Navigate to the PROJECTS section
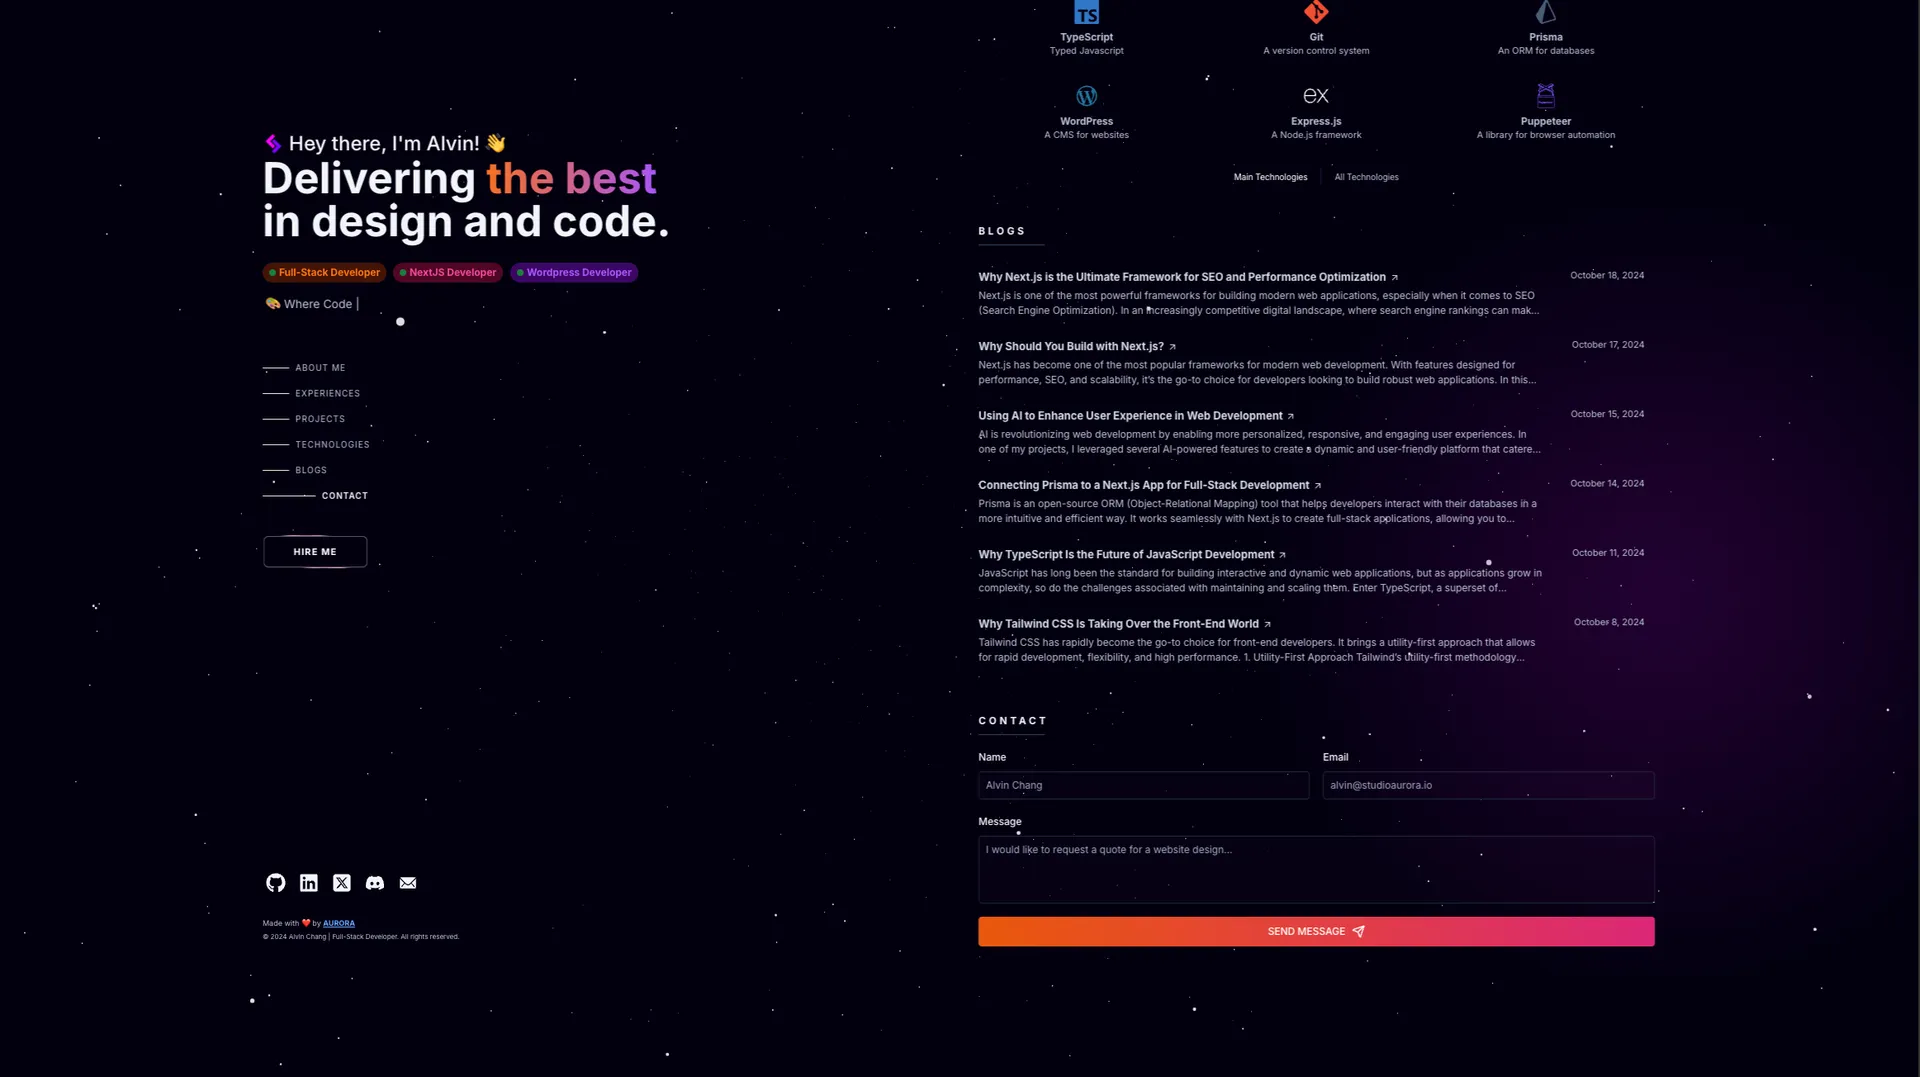The image size is (1920, 1077). point(320,418)
